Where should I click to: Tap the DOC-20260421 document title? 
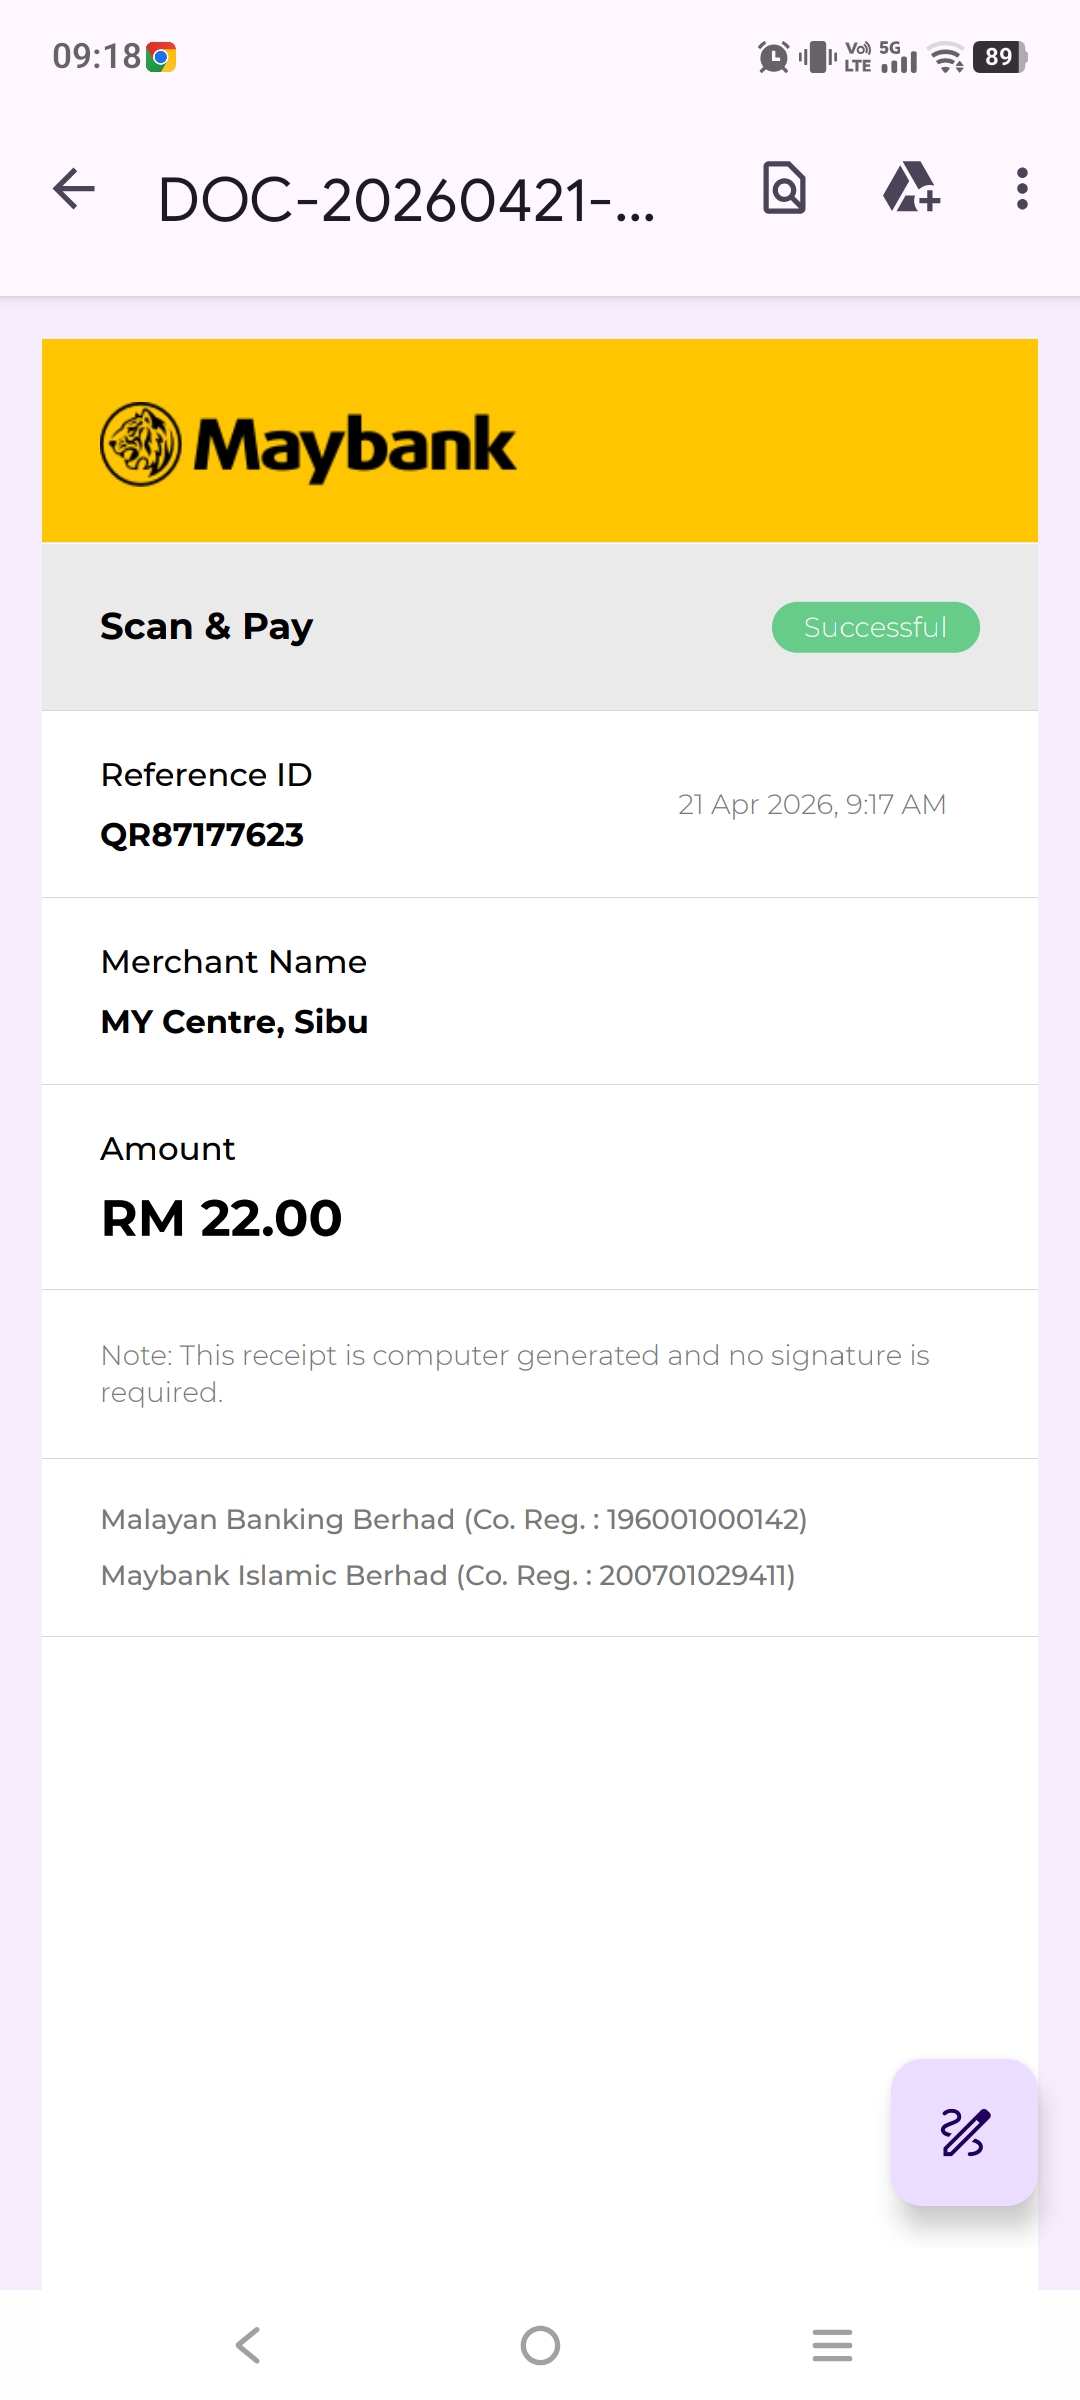pos(406,200)
